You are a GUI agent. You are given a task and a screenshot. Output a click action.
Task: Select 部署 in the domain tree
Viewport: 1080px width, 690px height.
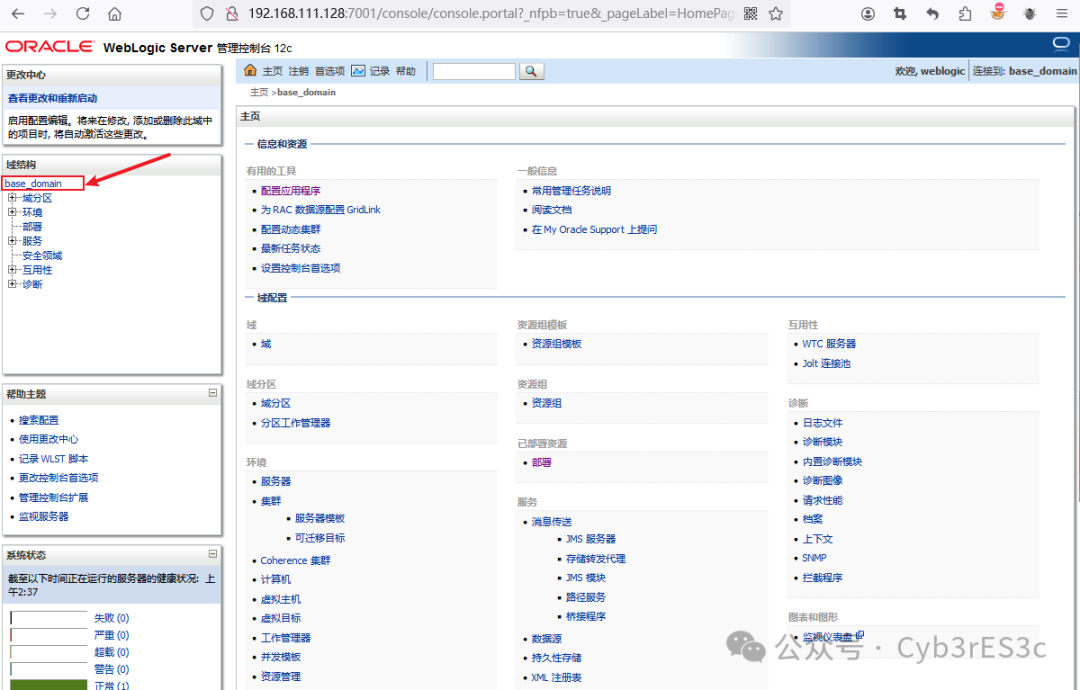tap(32, 227)
